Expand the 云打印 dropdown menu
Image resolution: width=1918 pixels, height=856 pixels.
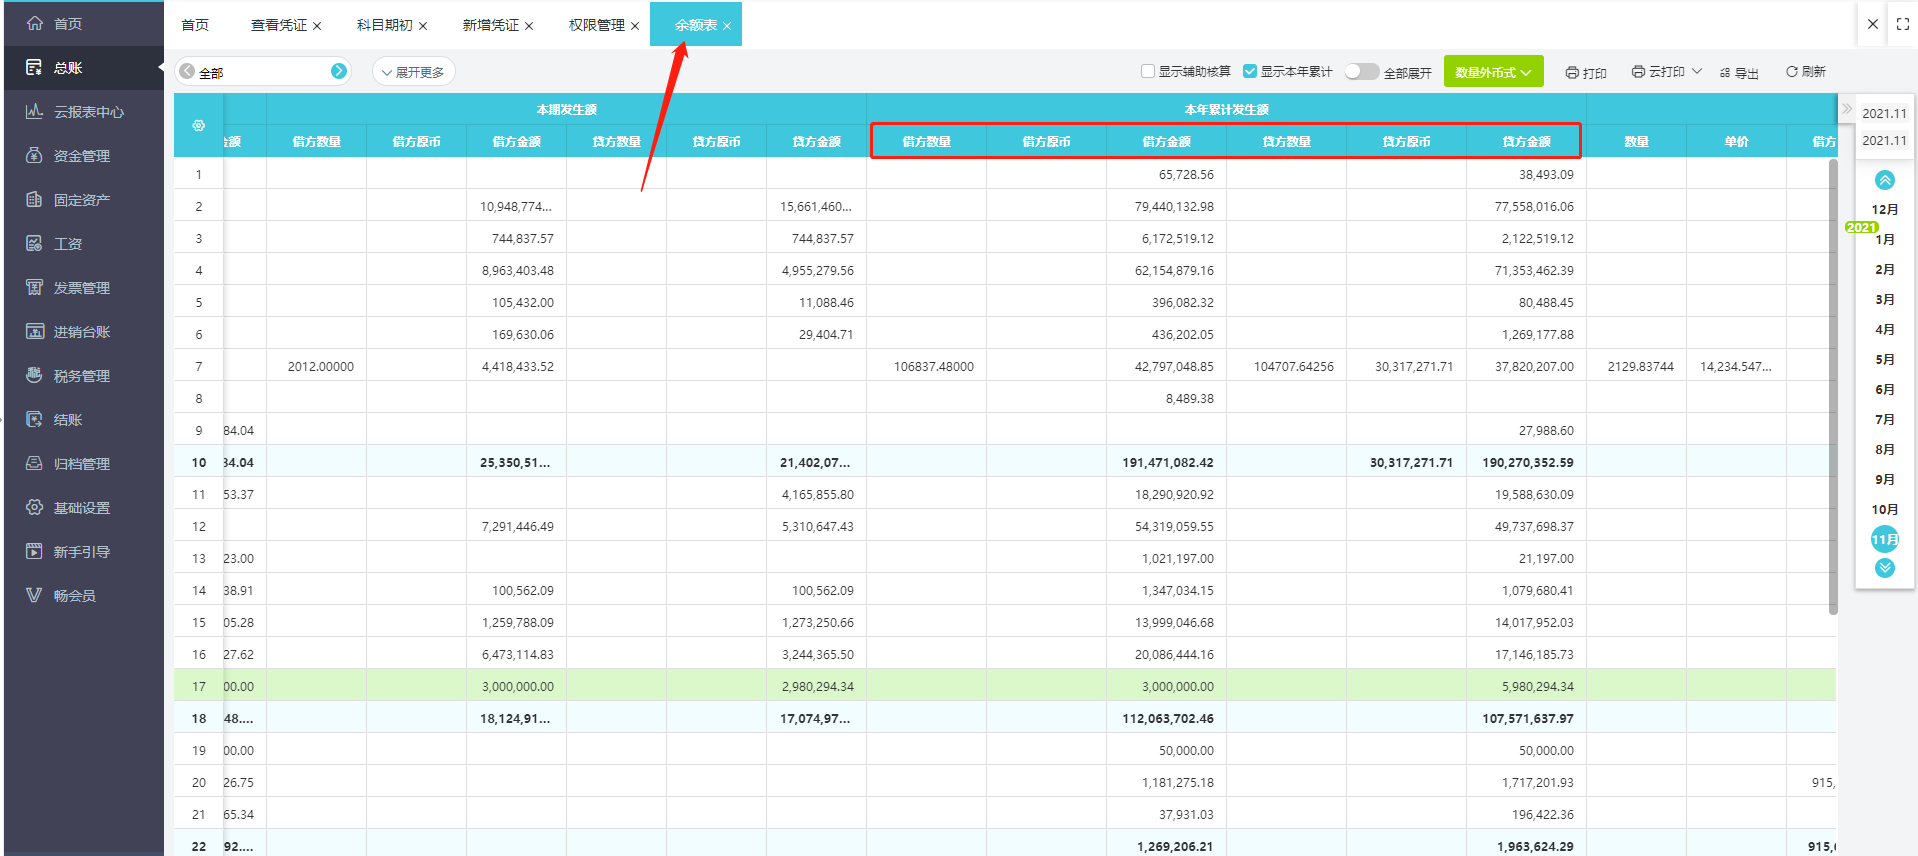click(x=1697, y=71)
